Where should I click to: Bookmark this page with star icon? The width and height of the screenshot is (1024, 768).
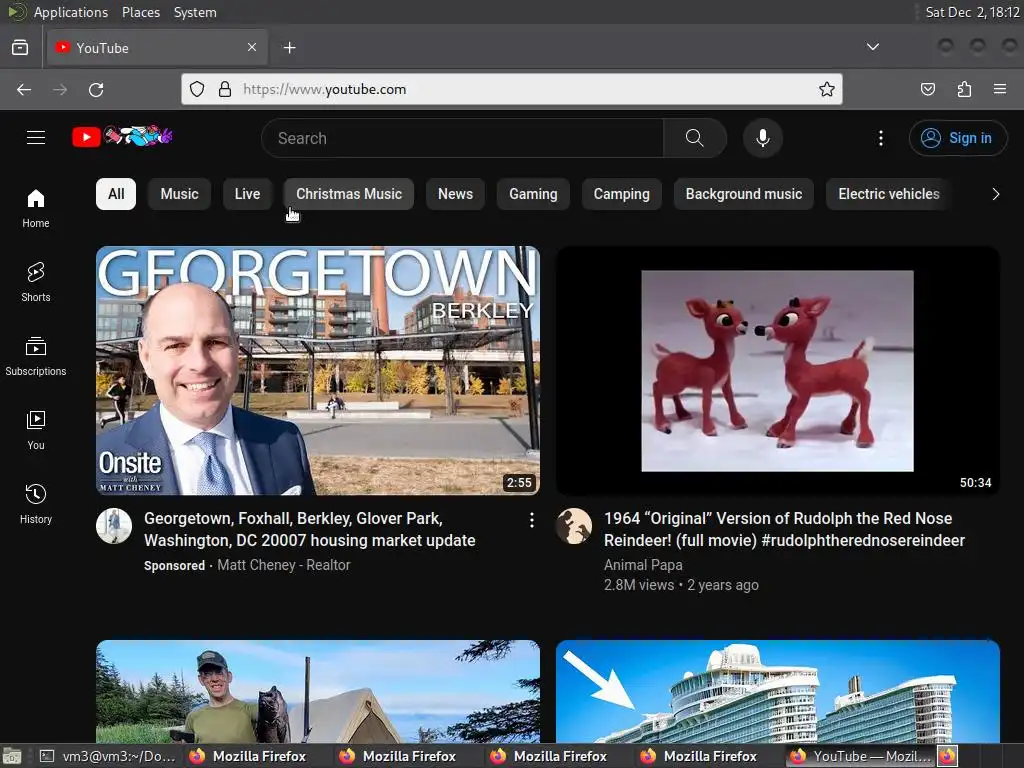click(827, 89)
